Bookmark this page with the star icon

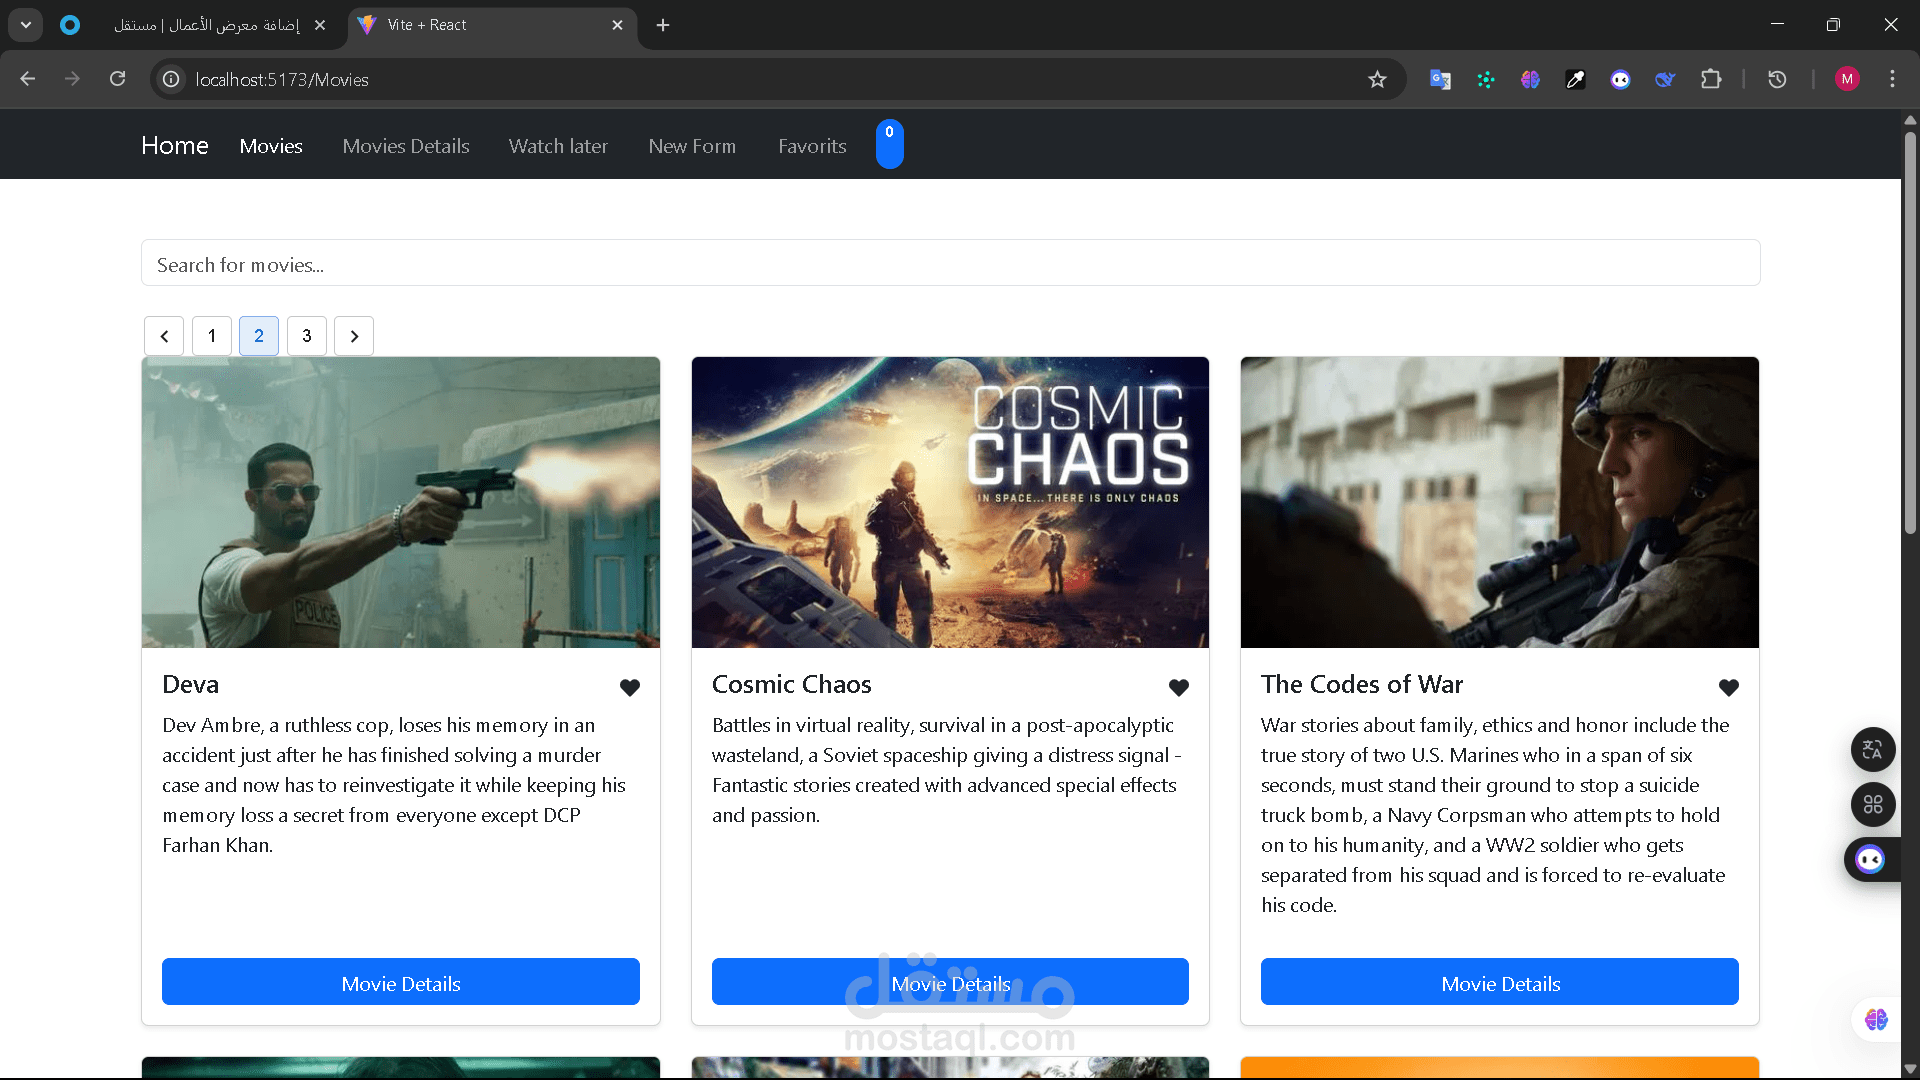point(1377,79)
